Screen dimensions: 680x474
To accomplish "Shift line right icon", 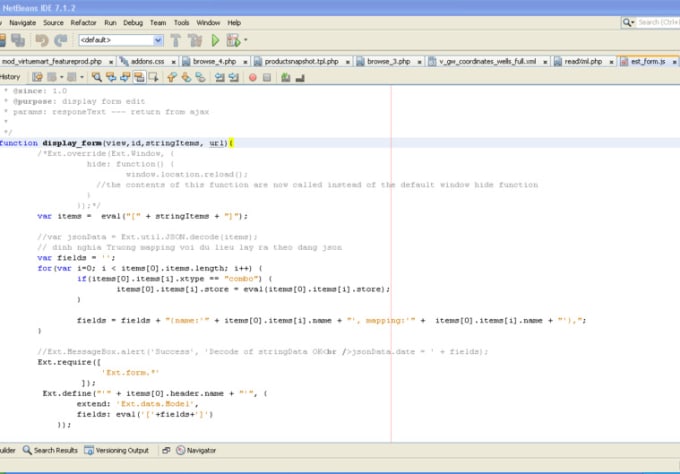I will (x=234, y=77).
